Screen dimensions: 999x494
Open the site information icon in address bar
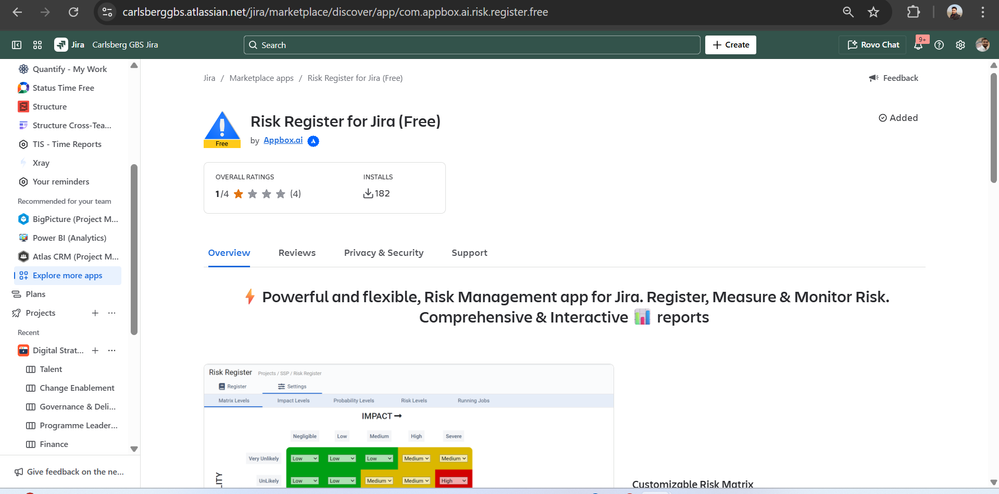[x=107, y=12]
